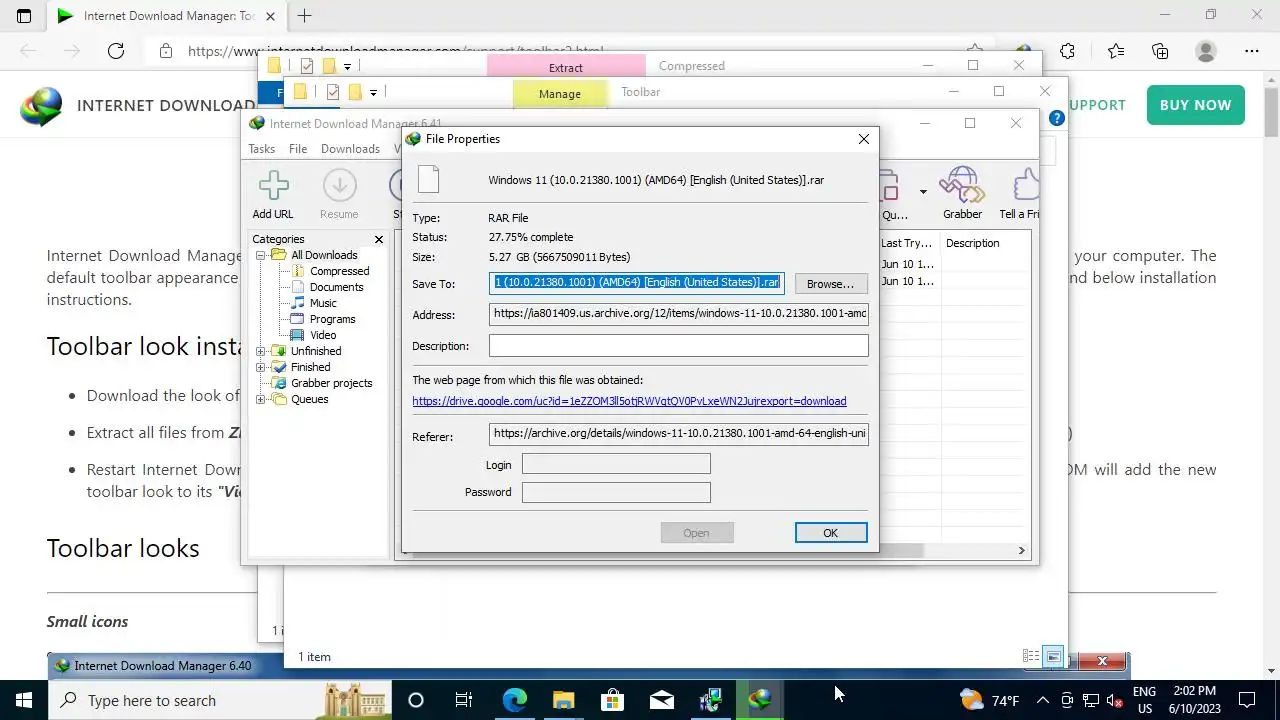
Task: Close the File Properties dialog
Action: click(864, 139)
